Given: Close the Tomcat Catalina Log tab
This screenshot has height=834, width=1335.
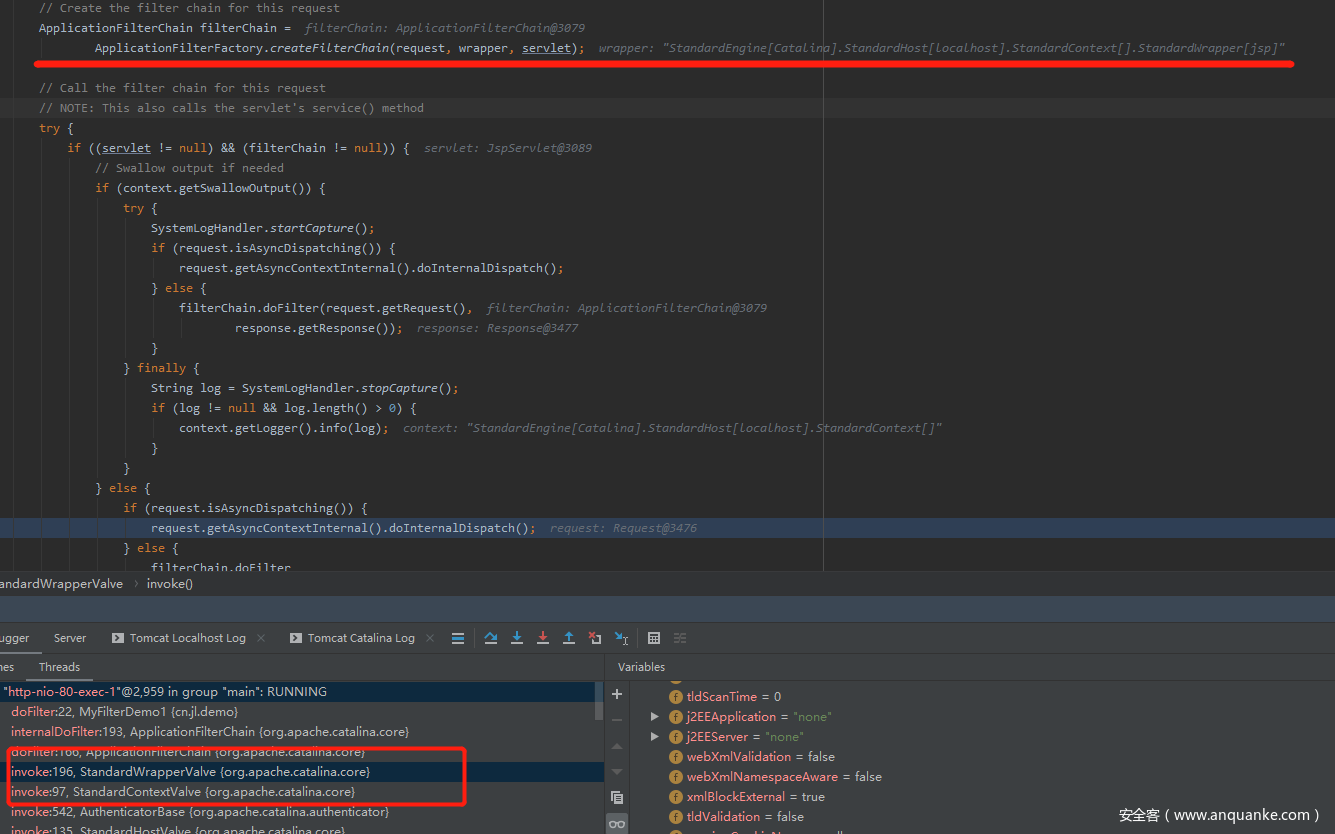Looking at the screenshot, I should (x=428, y=638).
